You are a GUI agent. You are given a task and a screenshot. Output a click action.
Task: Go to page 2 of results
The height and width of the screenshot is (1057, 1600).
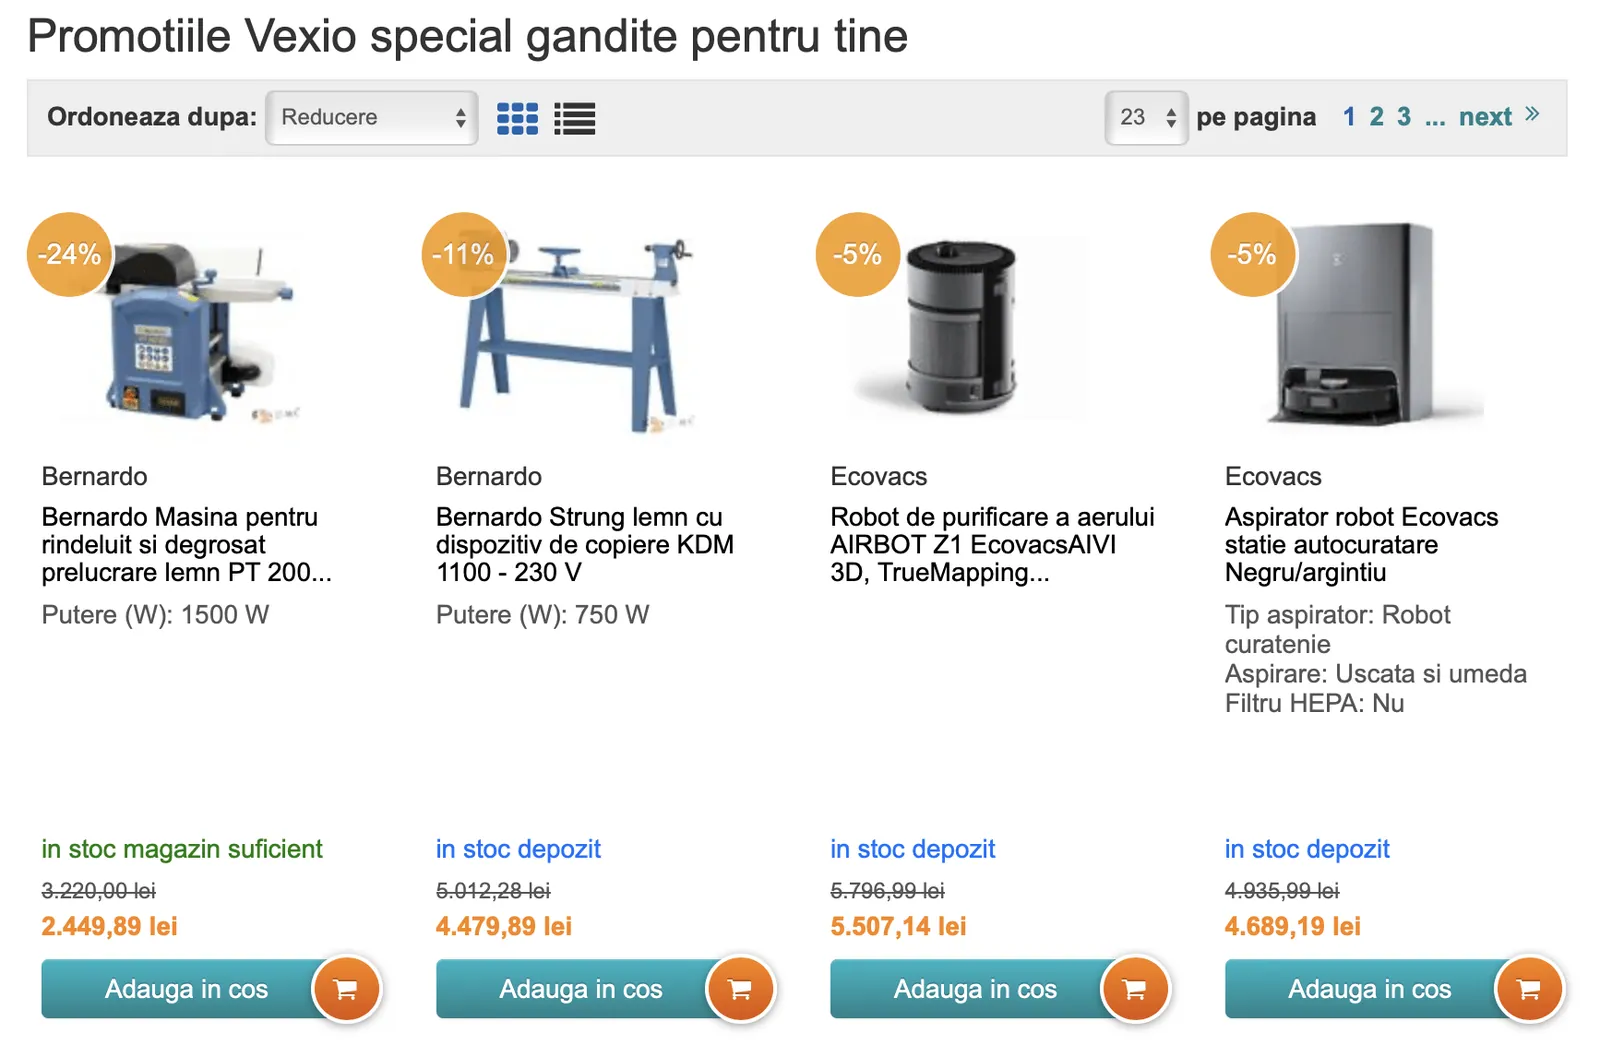pos(1376,117)
